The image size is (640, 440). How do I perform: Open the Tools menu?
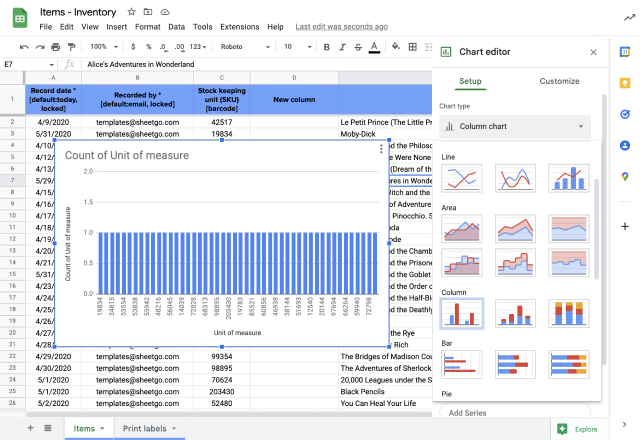click(x=202, y=27)
